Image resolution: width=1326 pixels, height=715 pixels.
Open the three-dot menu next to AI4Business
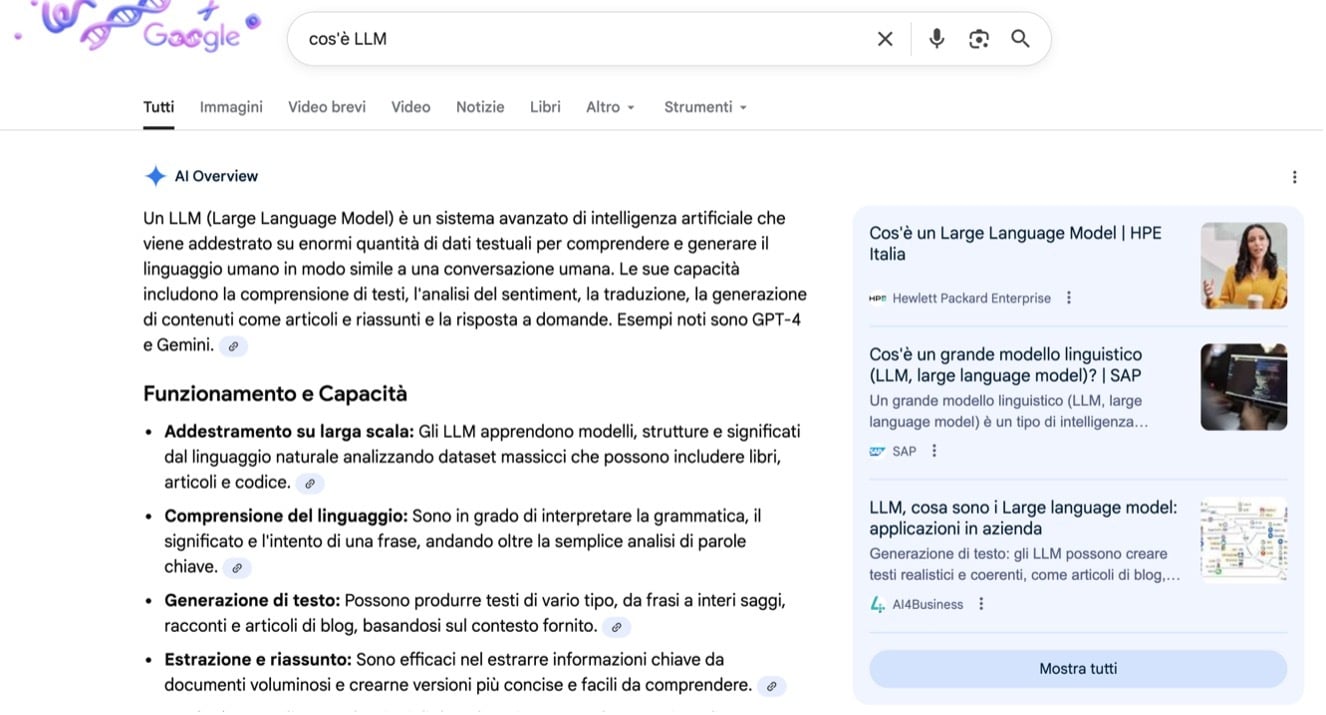tap(981, 603)
